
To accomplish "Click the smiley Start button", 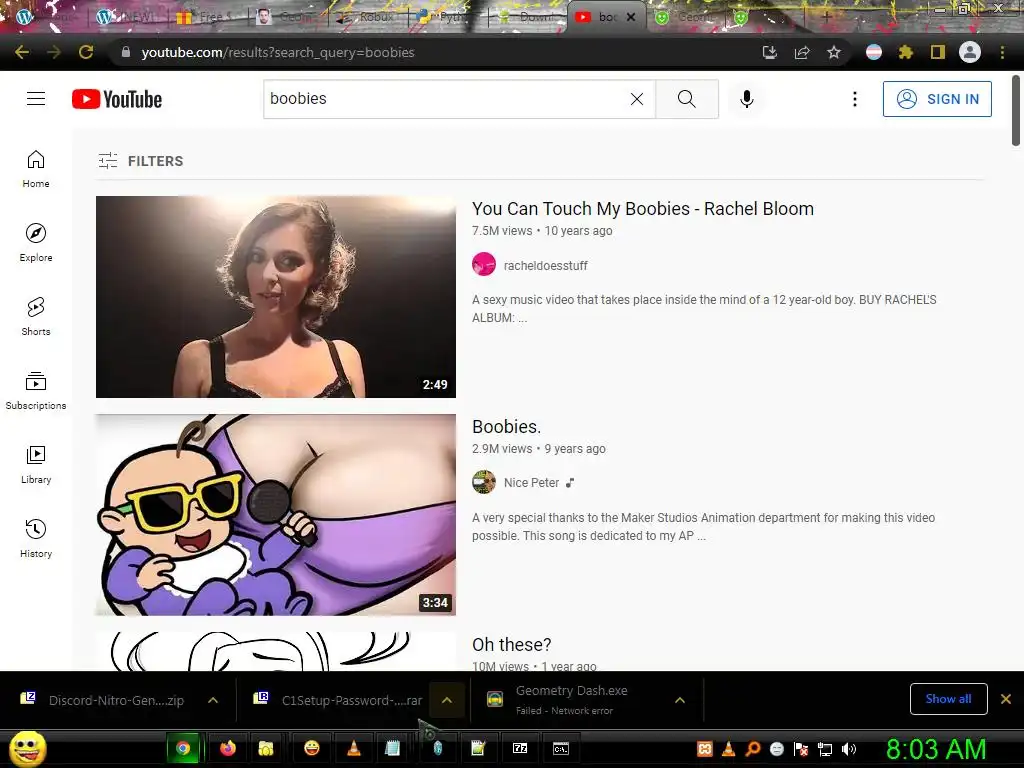I will [27, 748].
